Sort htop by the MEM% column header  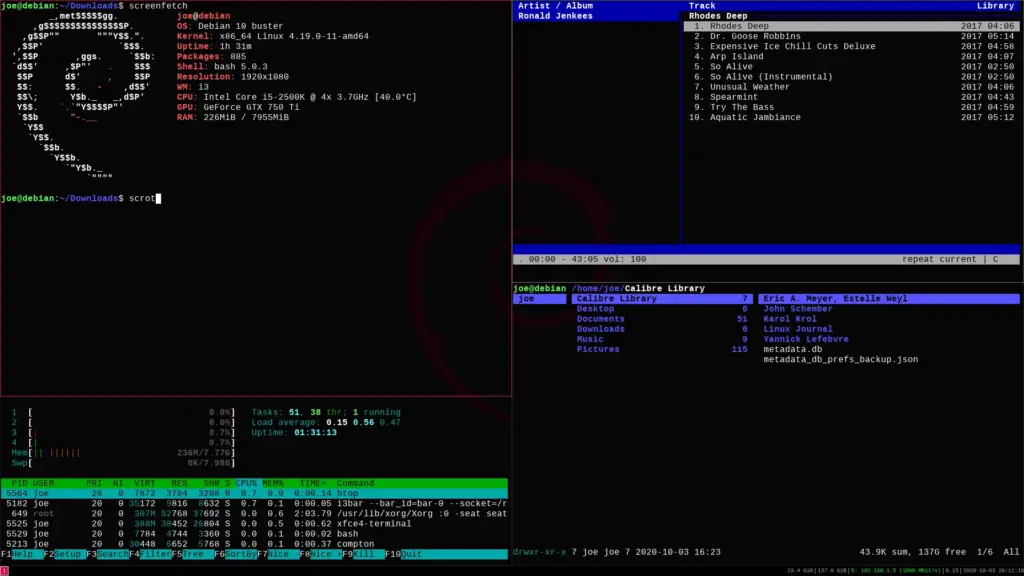(273, 483)
